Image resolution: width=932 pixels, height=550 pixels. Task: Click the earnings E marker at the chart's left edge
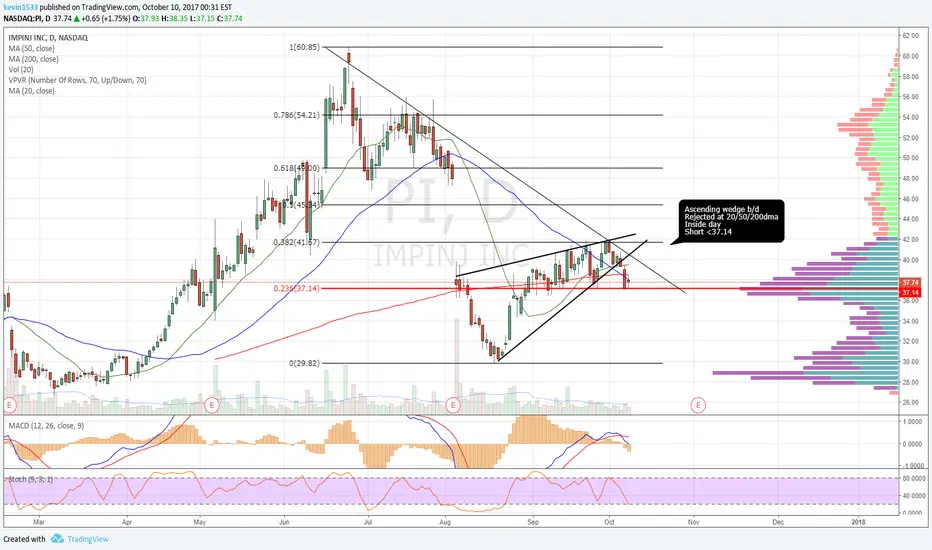(x=9, y=406)
